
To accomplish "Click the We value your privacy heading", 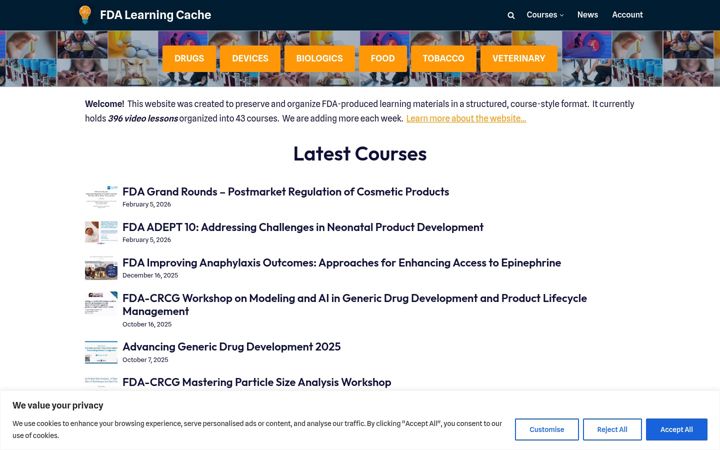I will point(58,405).
